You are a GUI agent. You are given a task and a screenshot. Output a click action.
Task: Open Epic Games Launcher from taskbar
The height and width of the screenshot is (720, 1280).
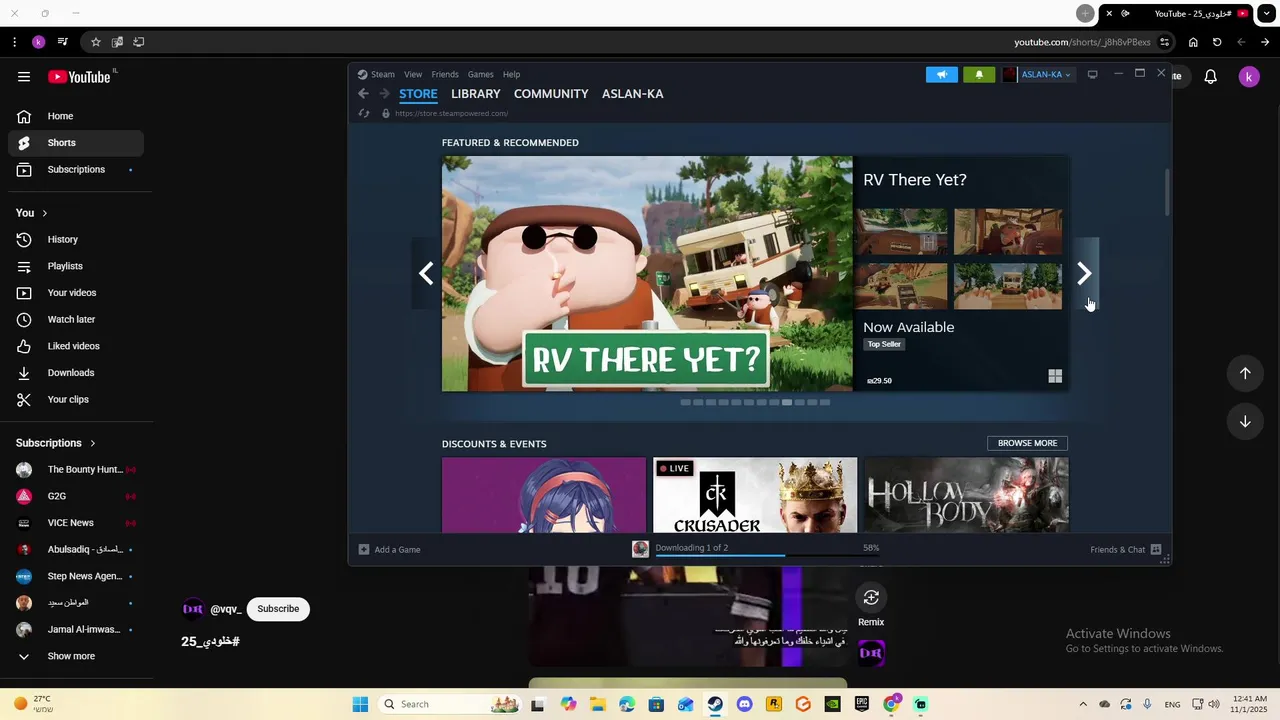point(862,704)
